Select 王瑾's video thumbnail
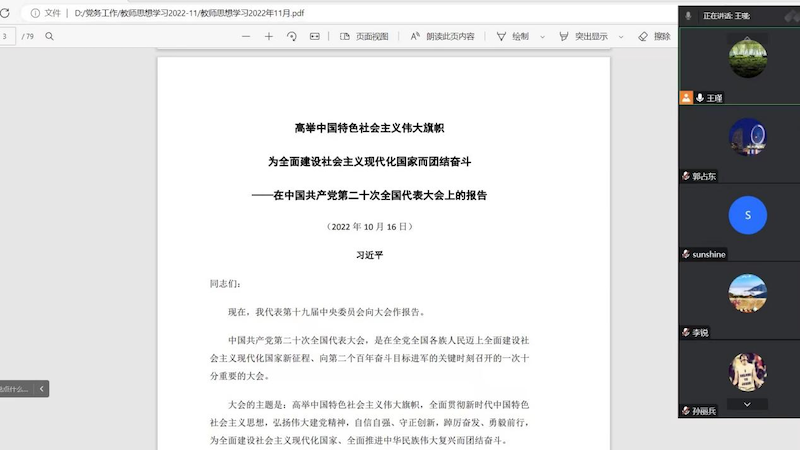The height and width of the screenshot is (450, 800). pos(747,57)
